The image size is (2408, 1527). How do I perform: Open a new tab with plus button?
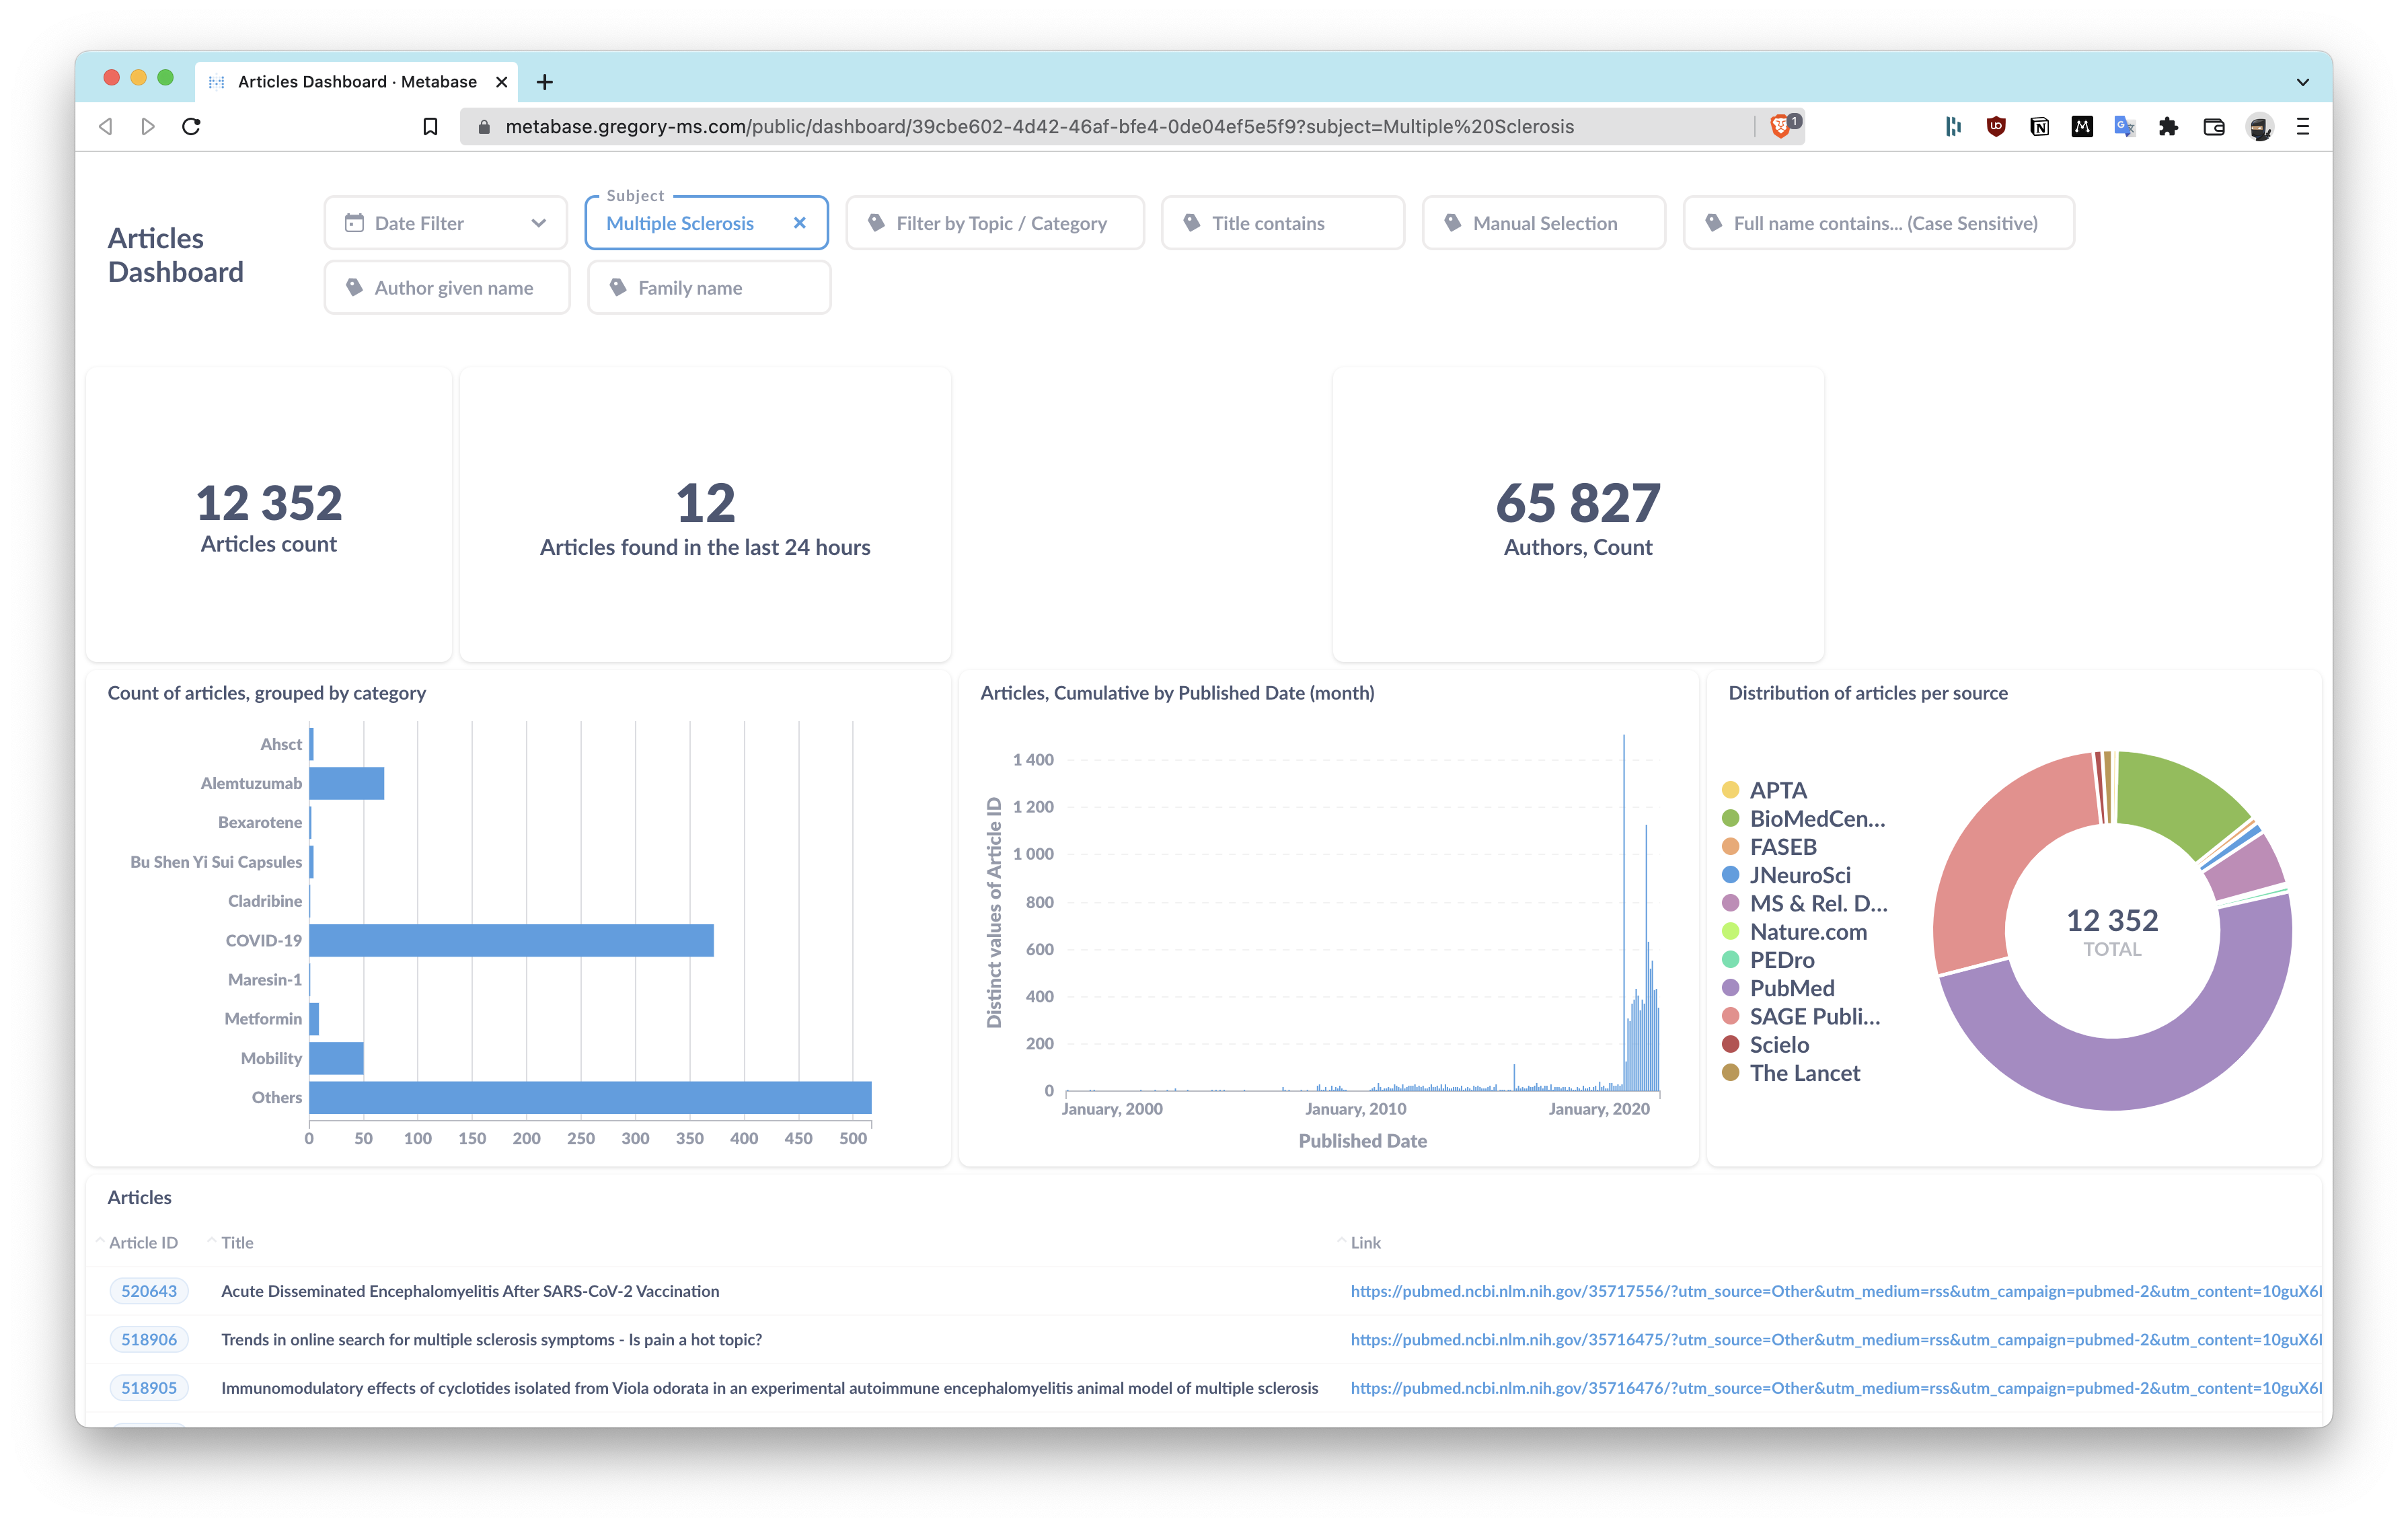click(545, 82)
